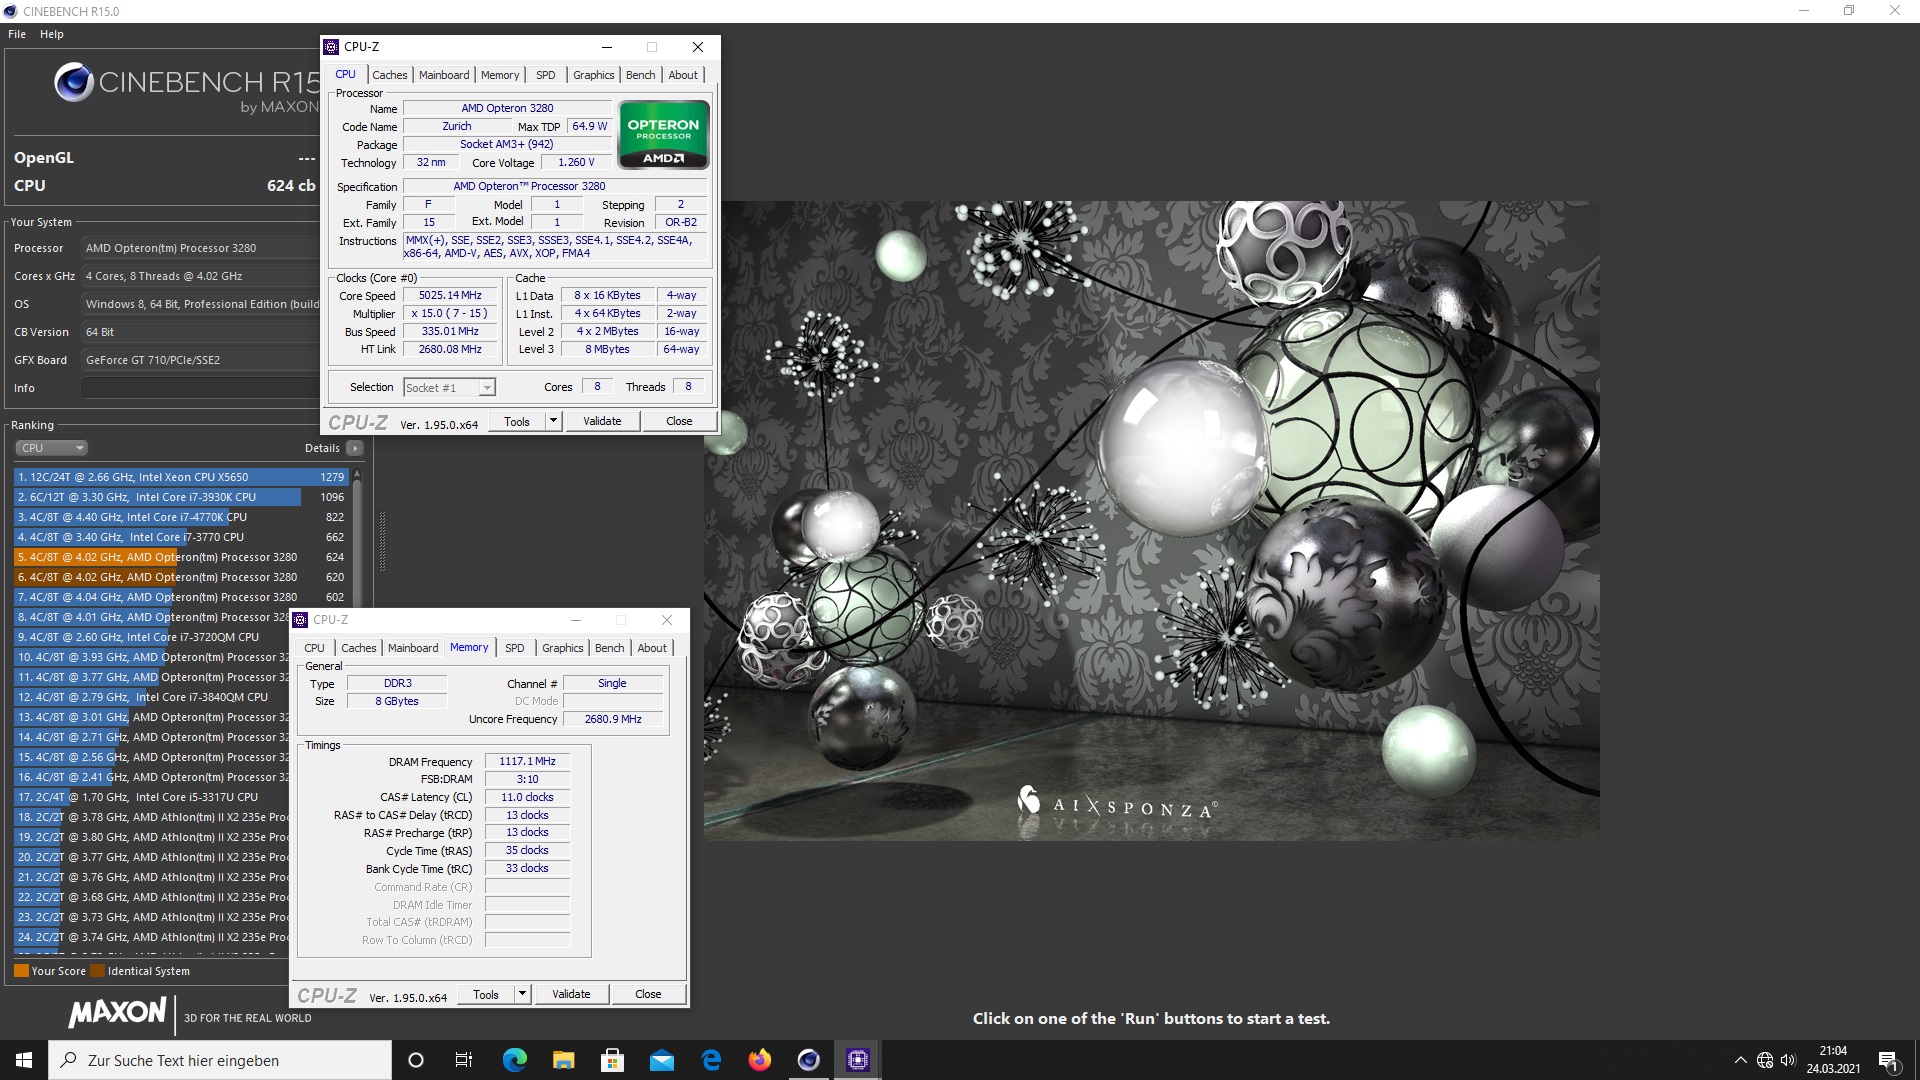The width and height of the screenshot is (1920, 1080).
Task: Open Cortana circle icon on taskbar
Action: (416, 1060)
